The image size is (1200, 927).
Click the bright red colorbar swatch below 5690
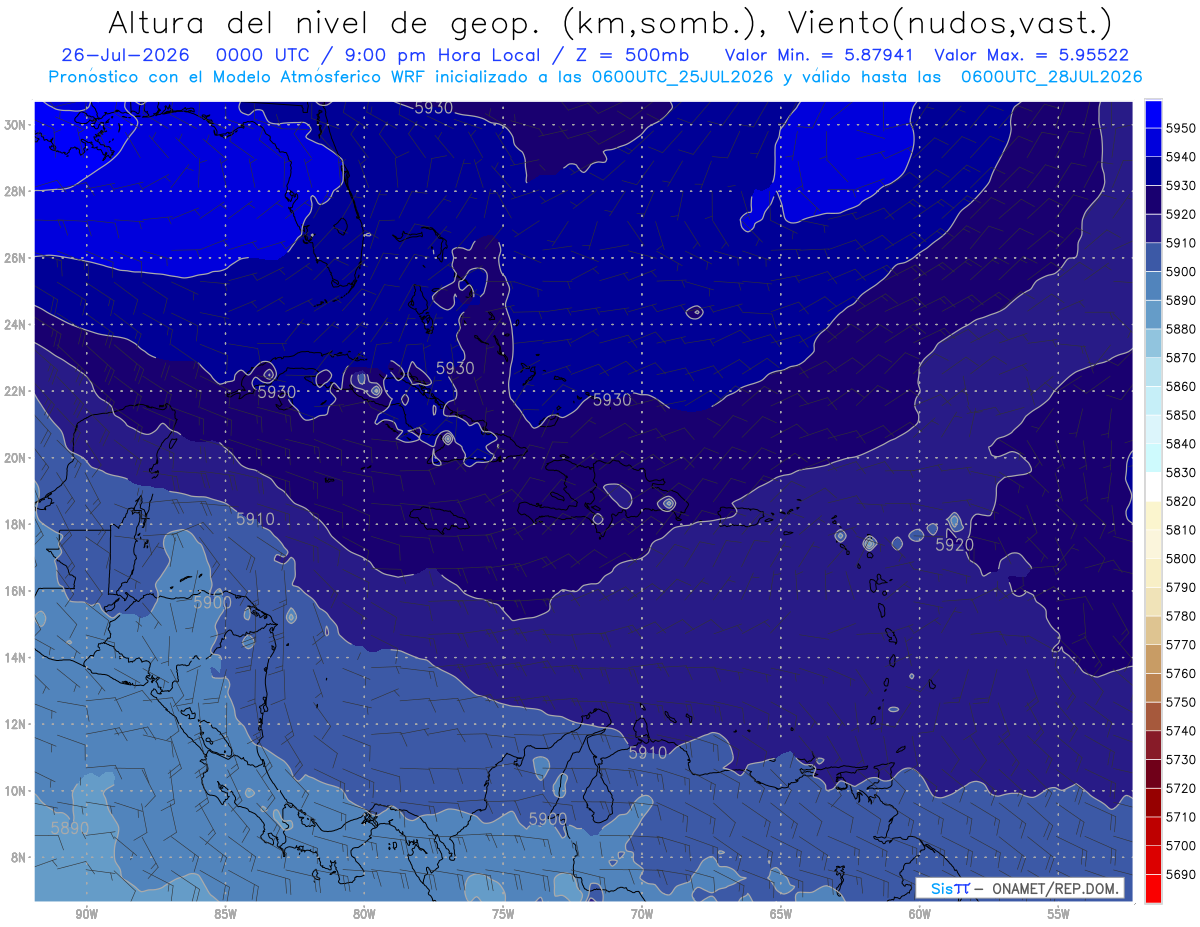[x=1153, y=888]
